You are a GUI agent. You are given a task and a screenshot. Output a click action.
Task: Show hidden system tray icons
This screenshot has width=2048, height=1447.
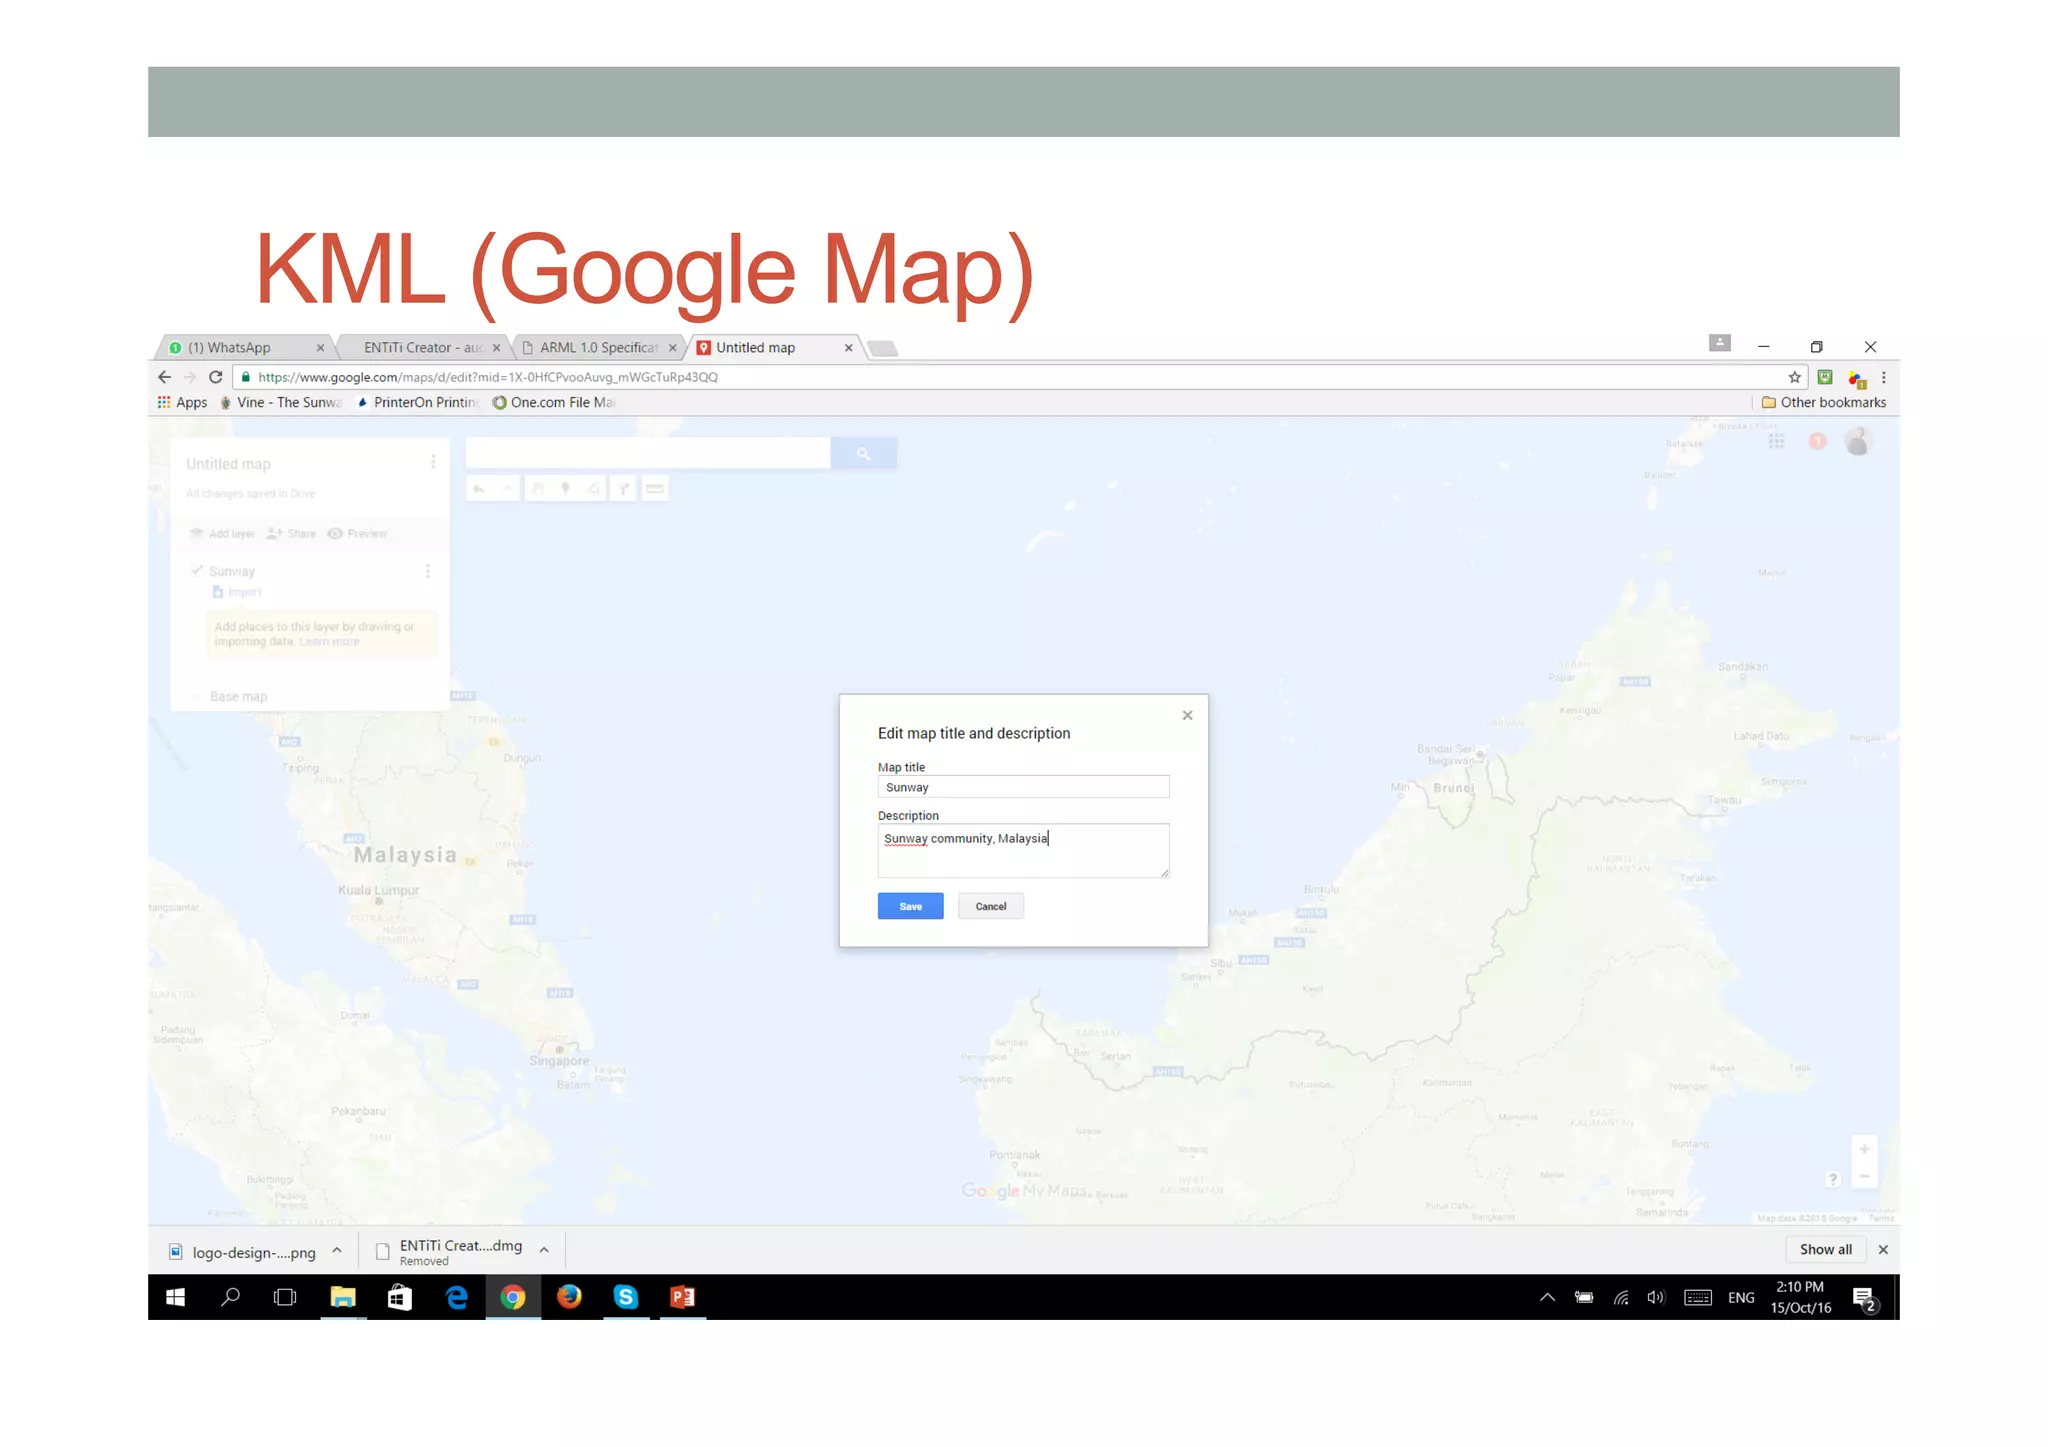1547,1297
